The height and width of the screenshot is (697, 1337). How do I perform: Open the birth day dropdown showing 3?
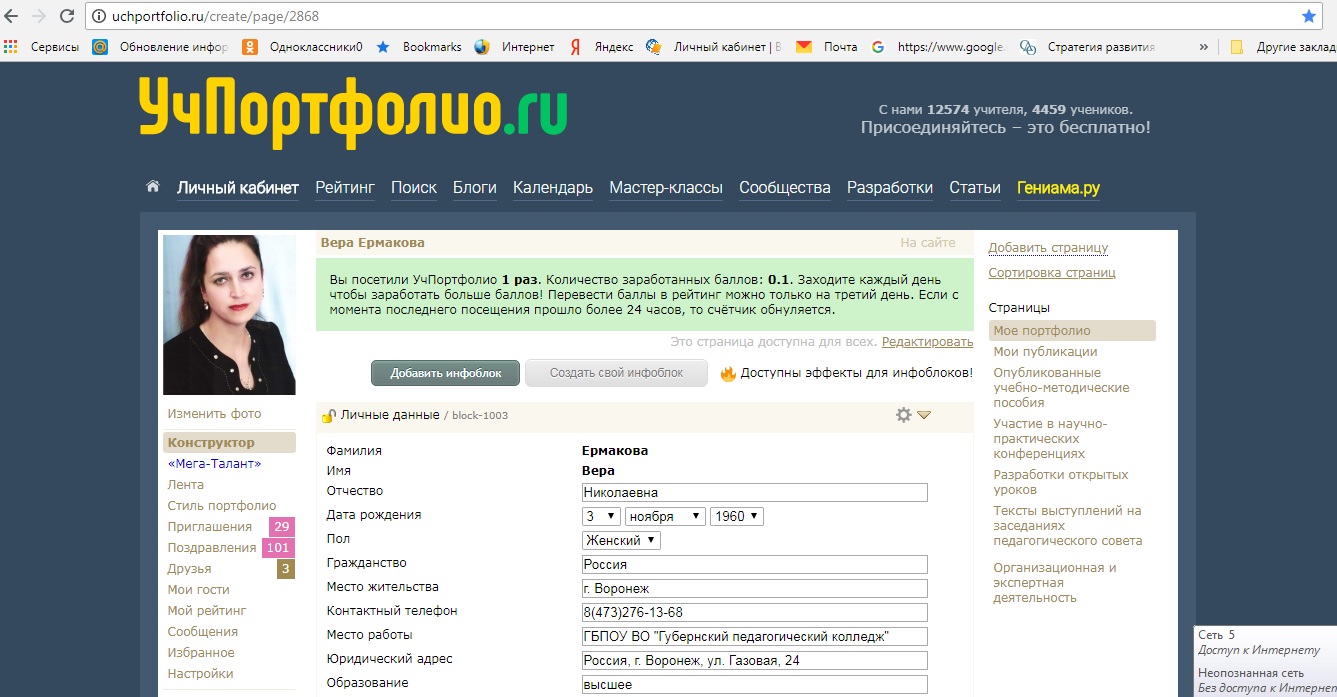click(601, 516)
